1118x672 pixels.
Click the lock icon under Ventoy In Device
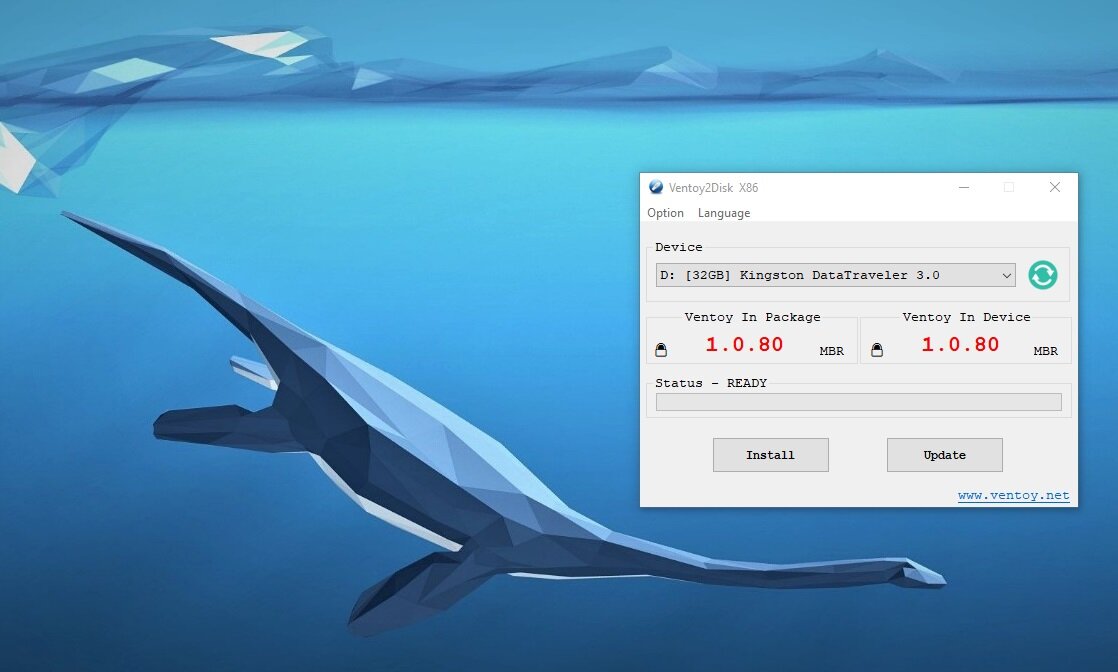pos(877,350)
